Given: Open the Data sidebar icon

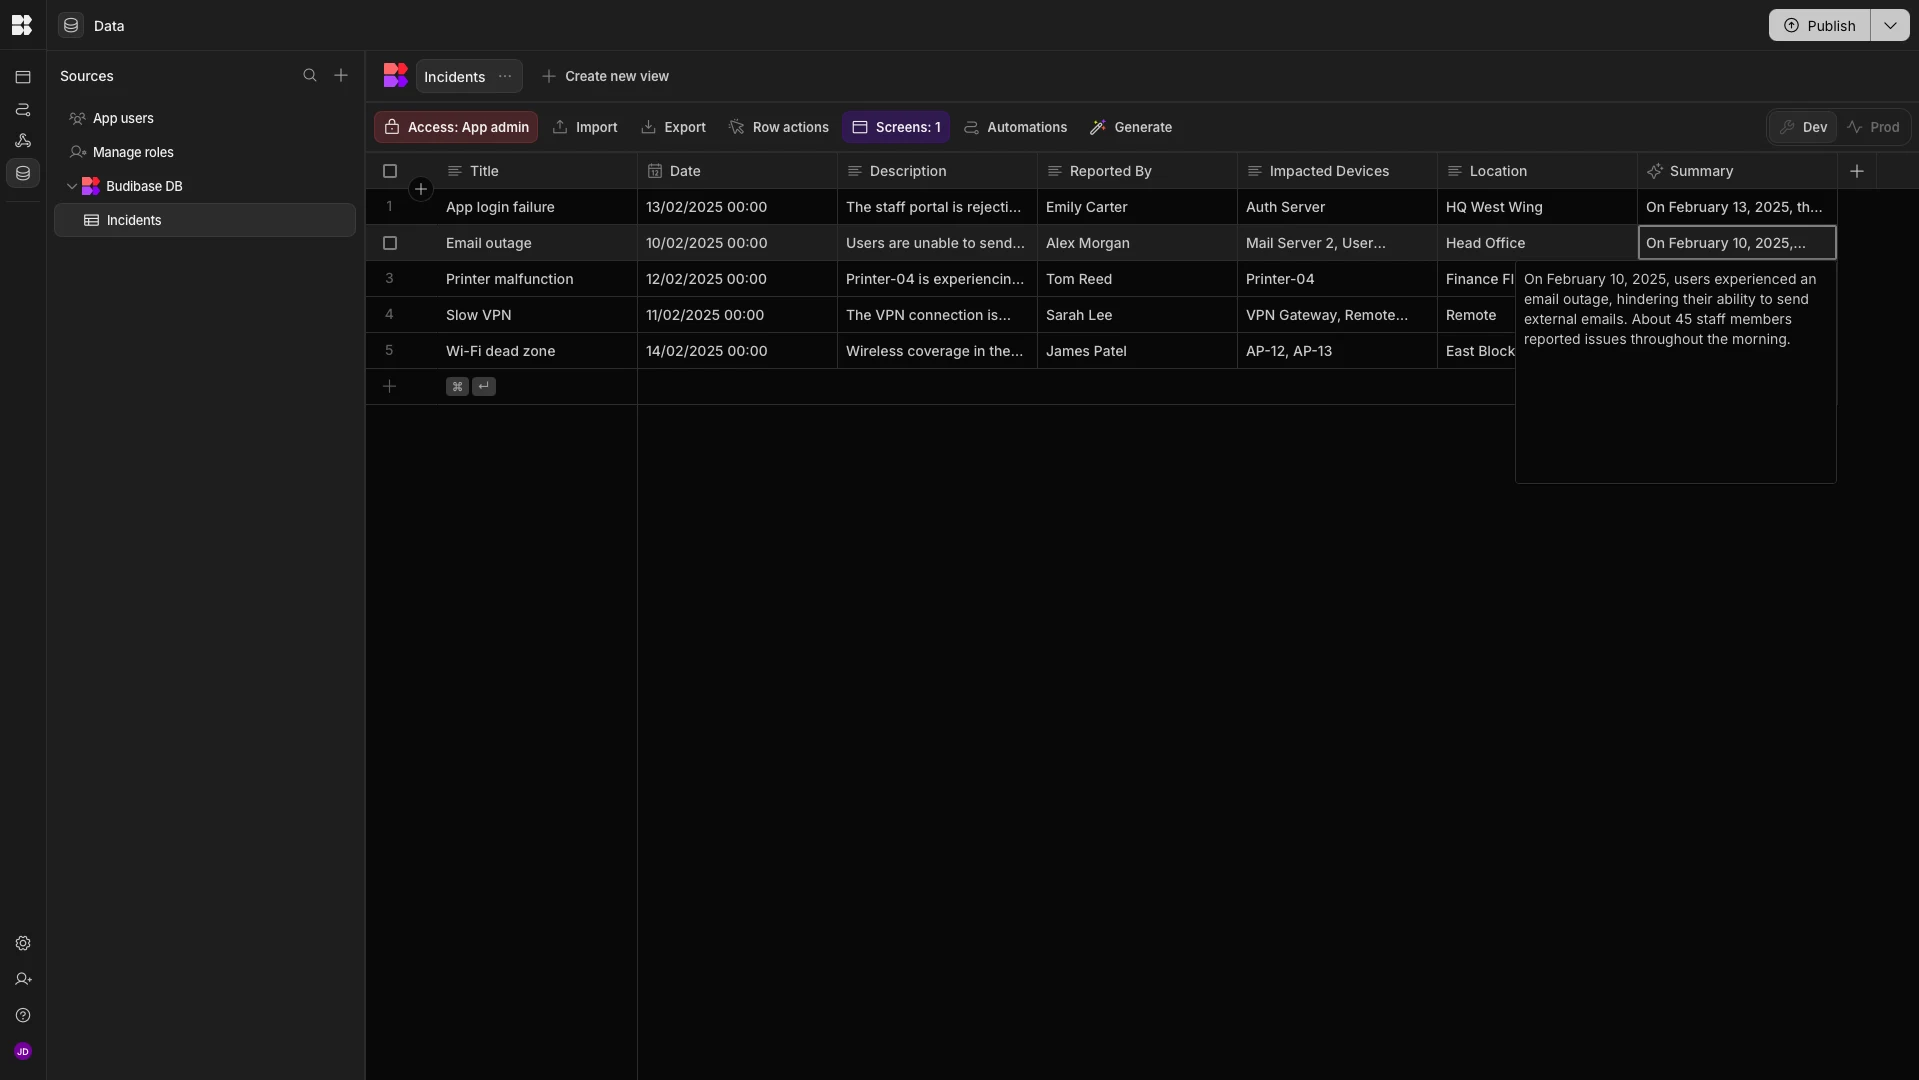Looking at the screenshot, I should pos(23,173).
